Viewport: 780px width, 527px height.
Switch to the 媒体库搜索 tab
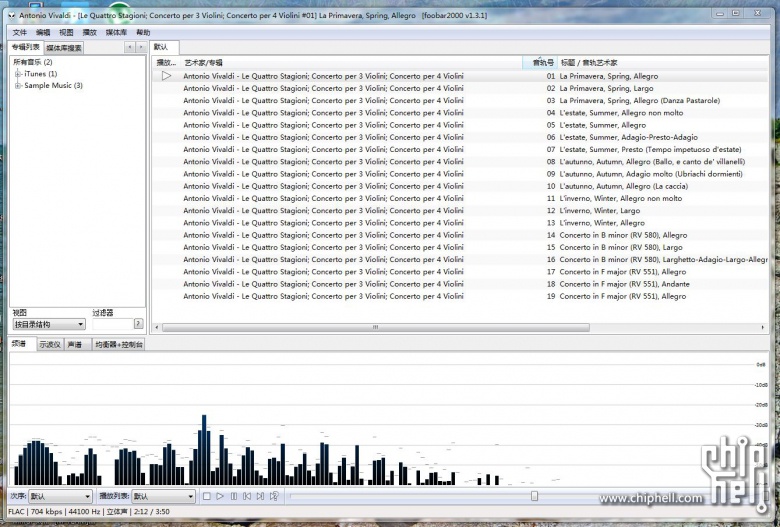pos(64,48)
